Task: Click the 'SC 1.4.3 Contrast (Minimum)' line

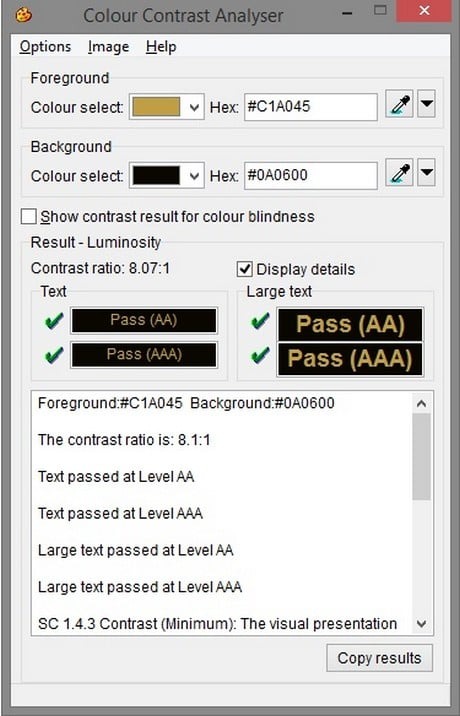Action: 217,624
